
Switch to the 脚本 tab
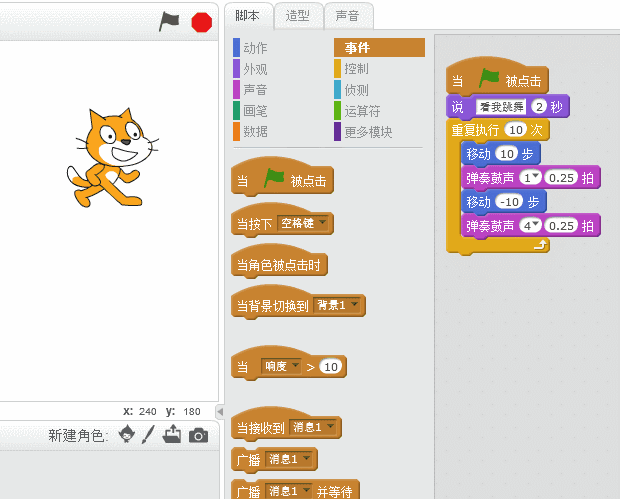pyautogui.click(x=248, y=16)
